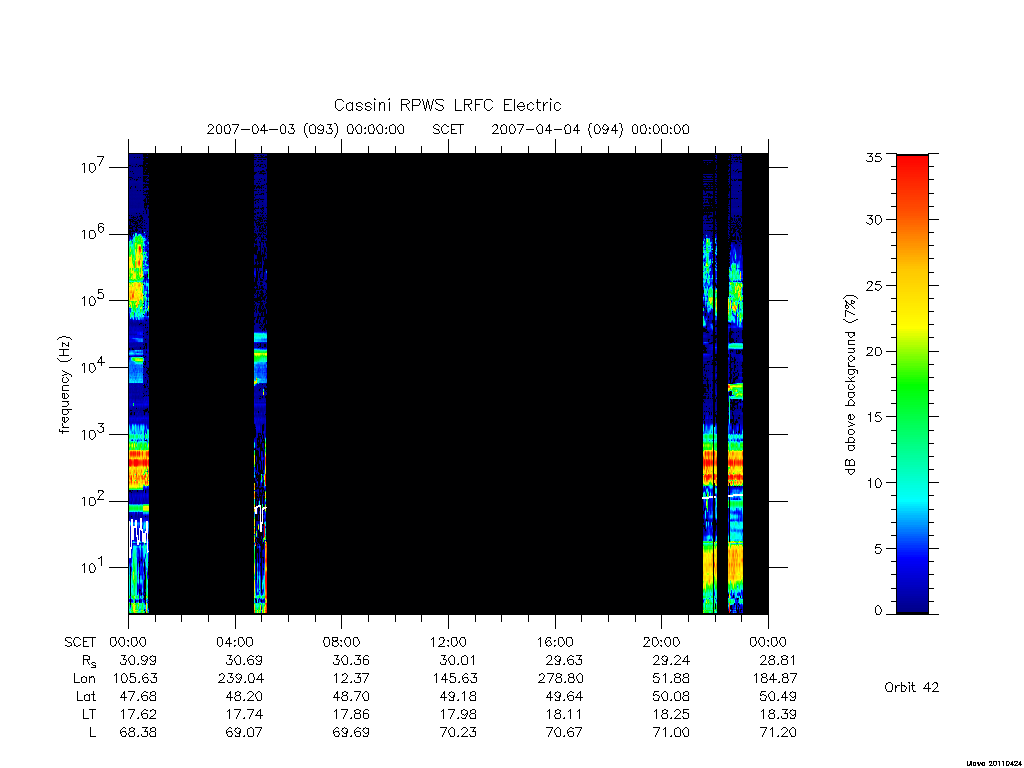Click the end timestamp '2007-04-04 (094) 00:00:00'
The width and height of the screenshot is (1024, 768).
pyautogui.click(x=590, y=129)
